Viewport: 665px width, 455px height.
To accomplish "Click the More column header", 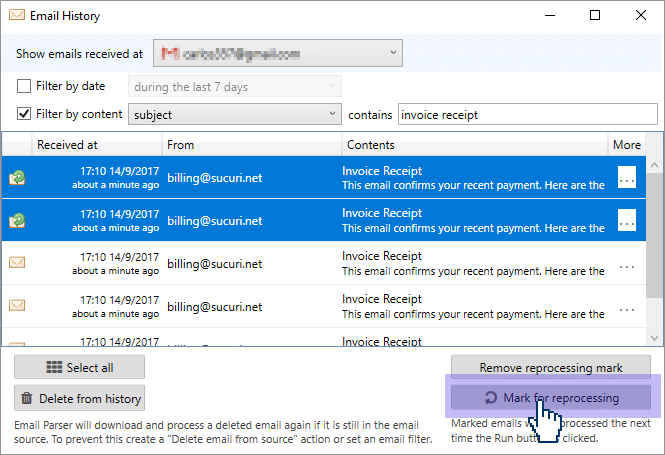I will [627, 145].
